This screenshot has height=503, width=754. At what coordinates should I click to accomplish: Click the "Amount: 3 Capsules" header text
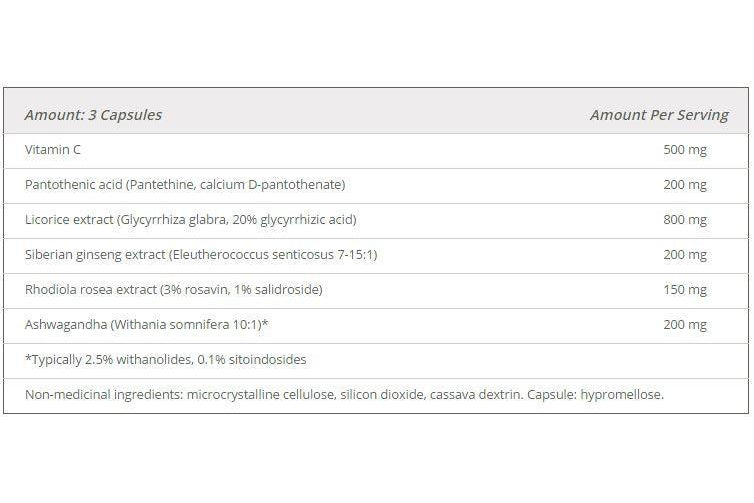tap(93, 115)
